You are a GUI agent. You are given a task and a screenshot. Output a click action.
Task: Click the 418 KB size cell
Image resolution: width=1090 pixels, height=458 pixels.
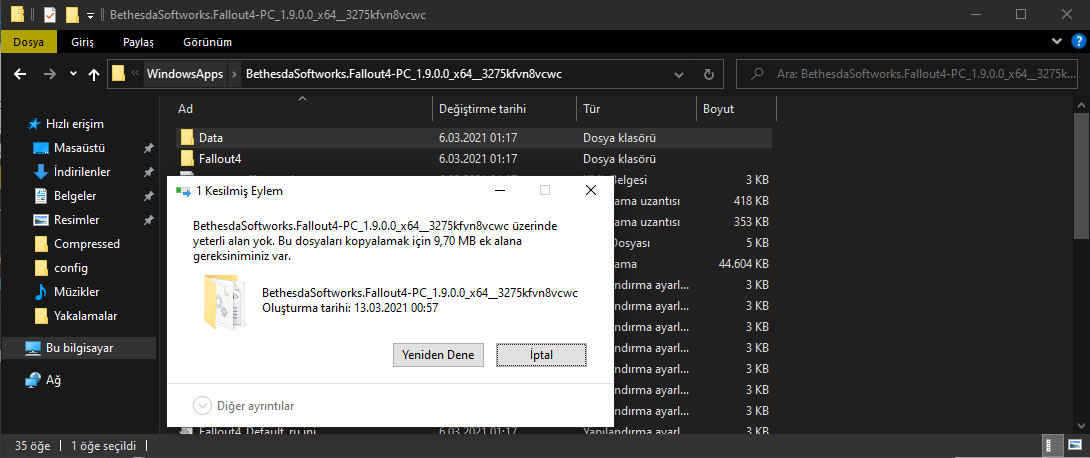point(749,202)
